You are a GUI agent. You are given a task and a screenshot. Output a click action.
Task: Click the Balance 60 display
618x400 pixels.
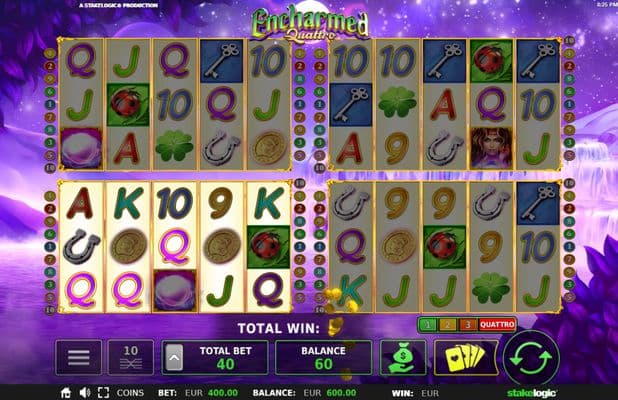coord(324,357)
